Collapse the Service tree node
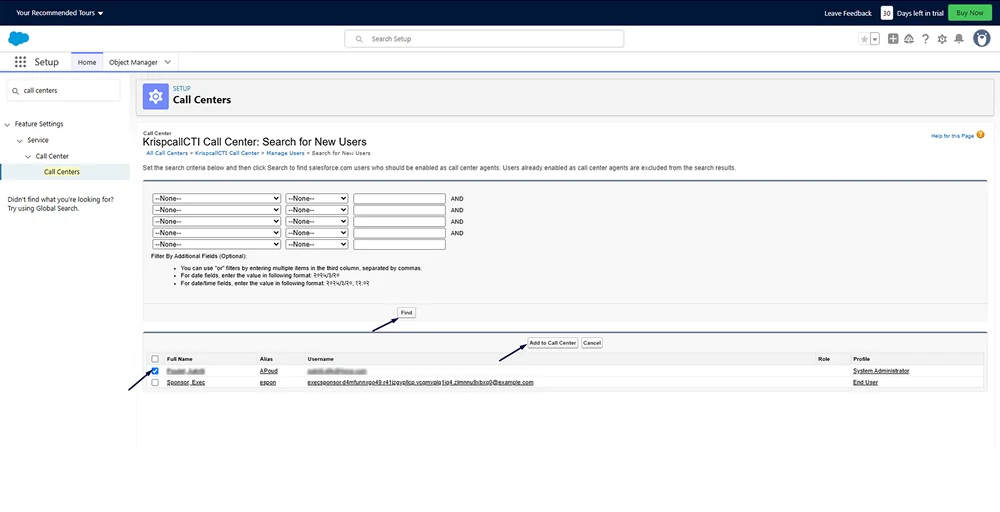This screenshot has width=1000, height=512. (x=20, y=140)
